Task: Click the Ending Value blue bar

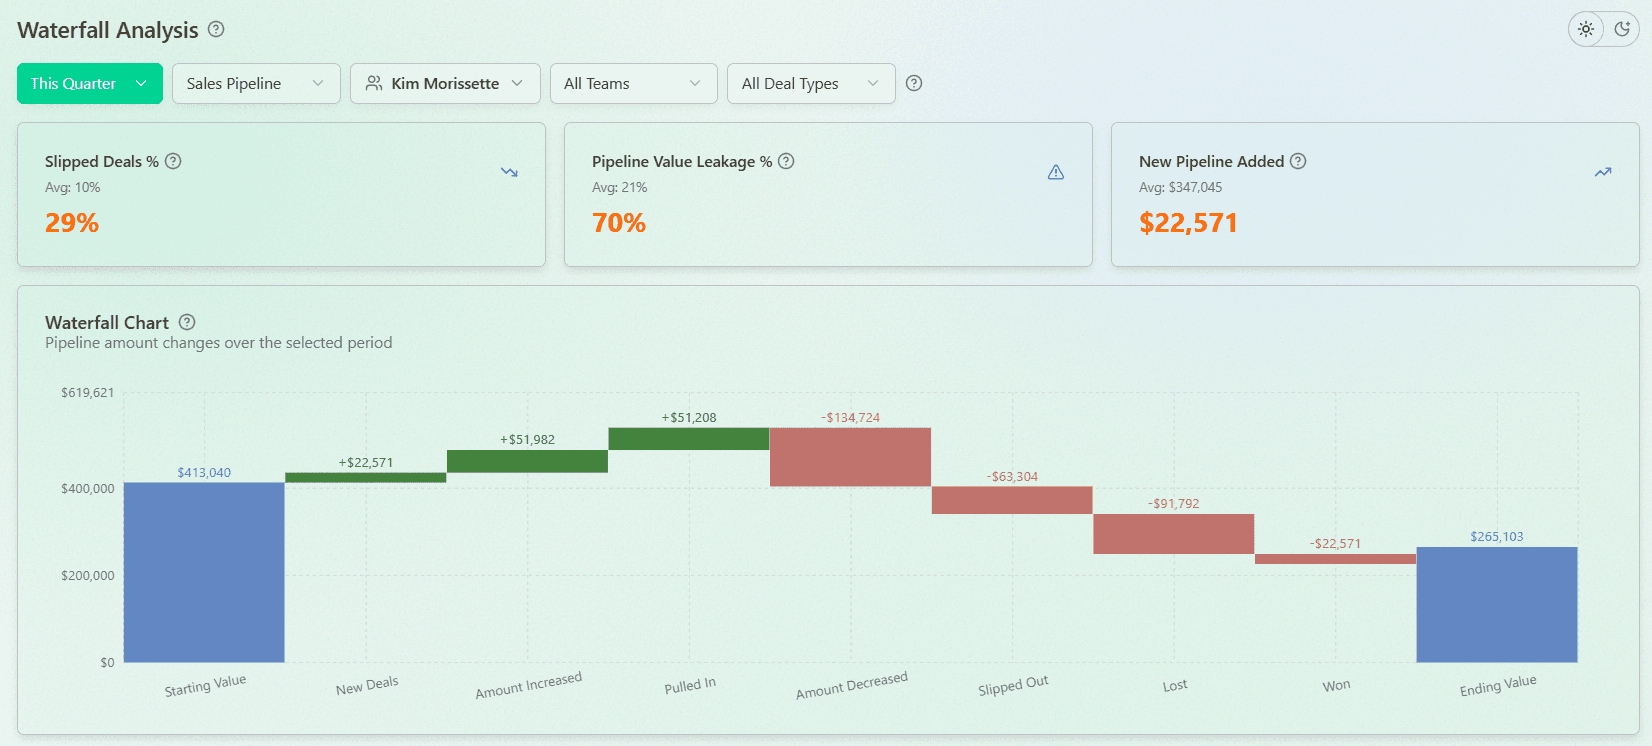Action: (1497, 605)
